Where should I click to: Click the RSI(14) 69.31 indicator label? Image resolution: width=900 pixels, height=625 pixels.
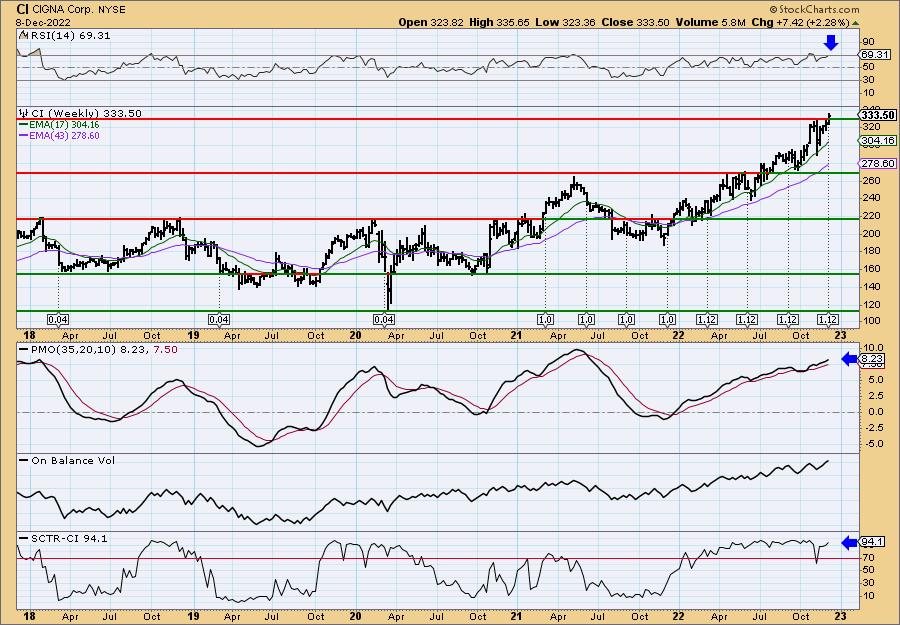pyautogui.click(x=69, y=36)
